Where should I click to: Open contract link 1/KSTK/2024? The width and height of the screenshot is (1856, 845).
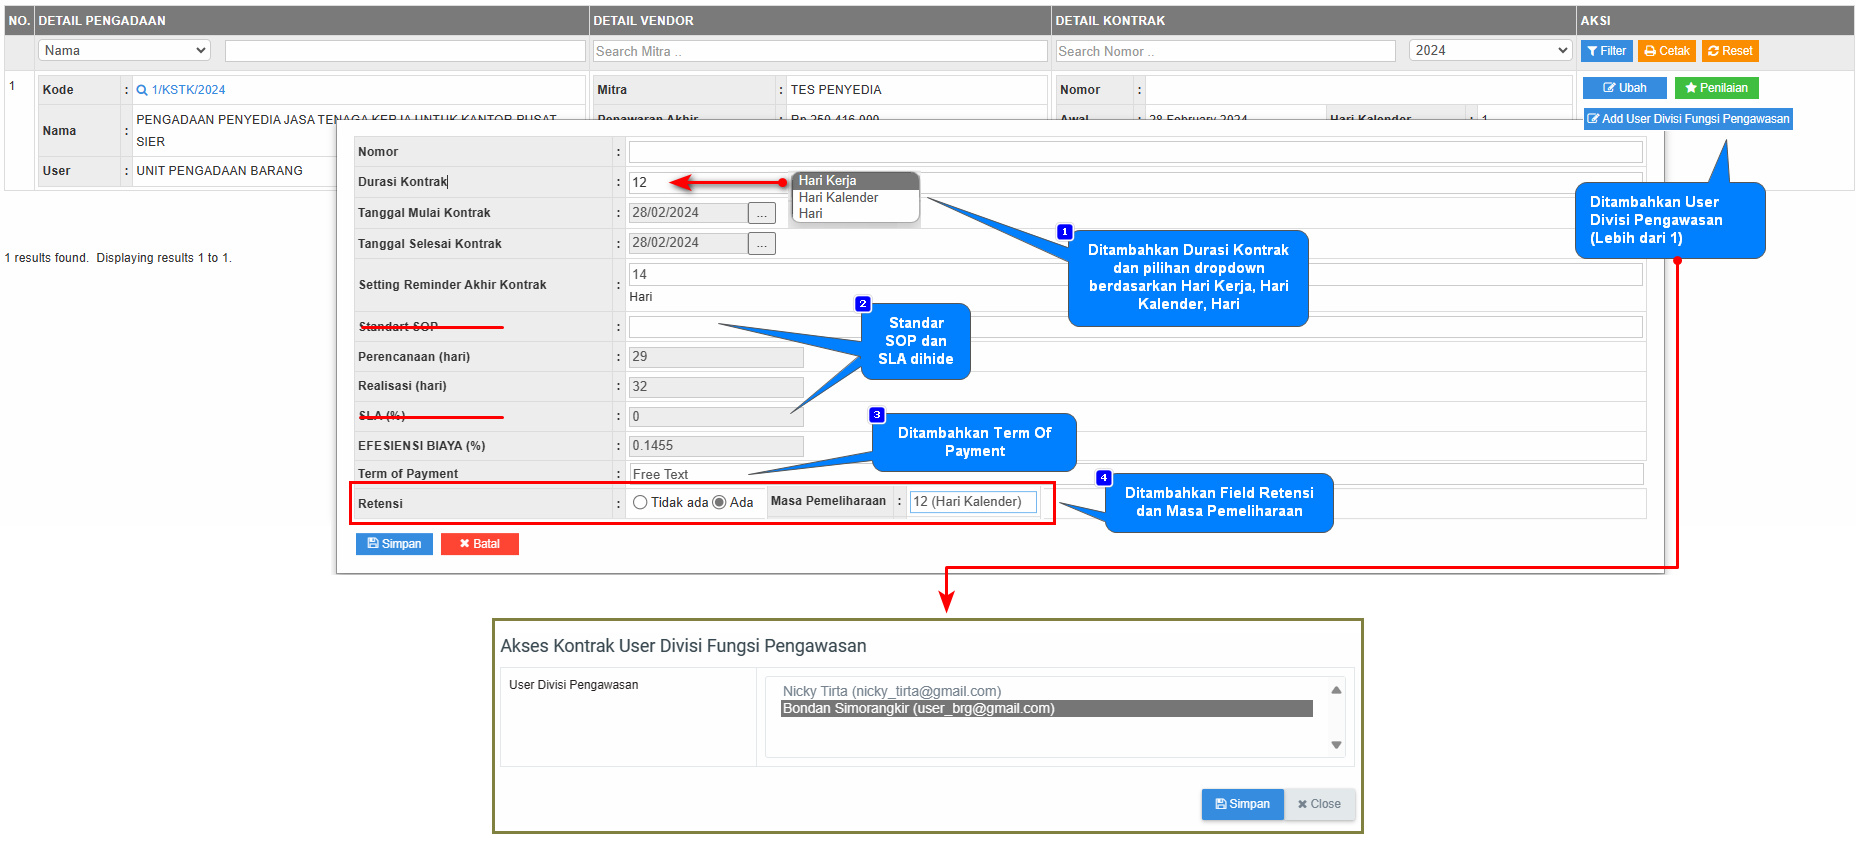[x=188, y=90]
